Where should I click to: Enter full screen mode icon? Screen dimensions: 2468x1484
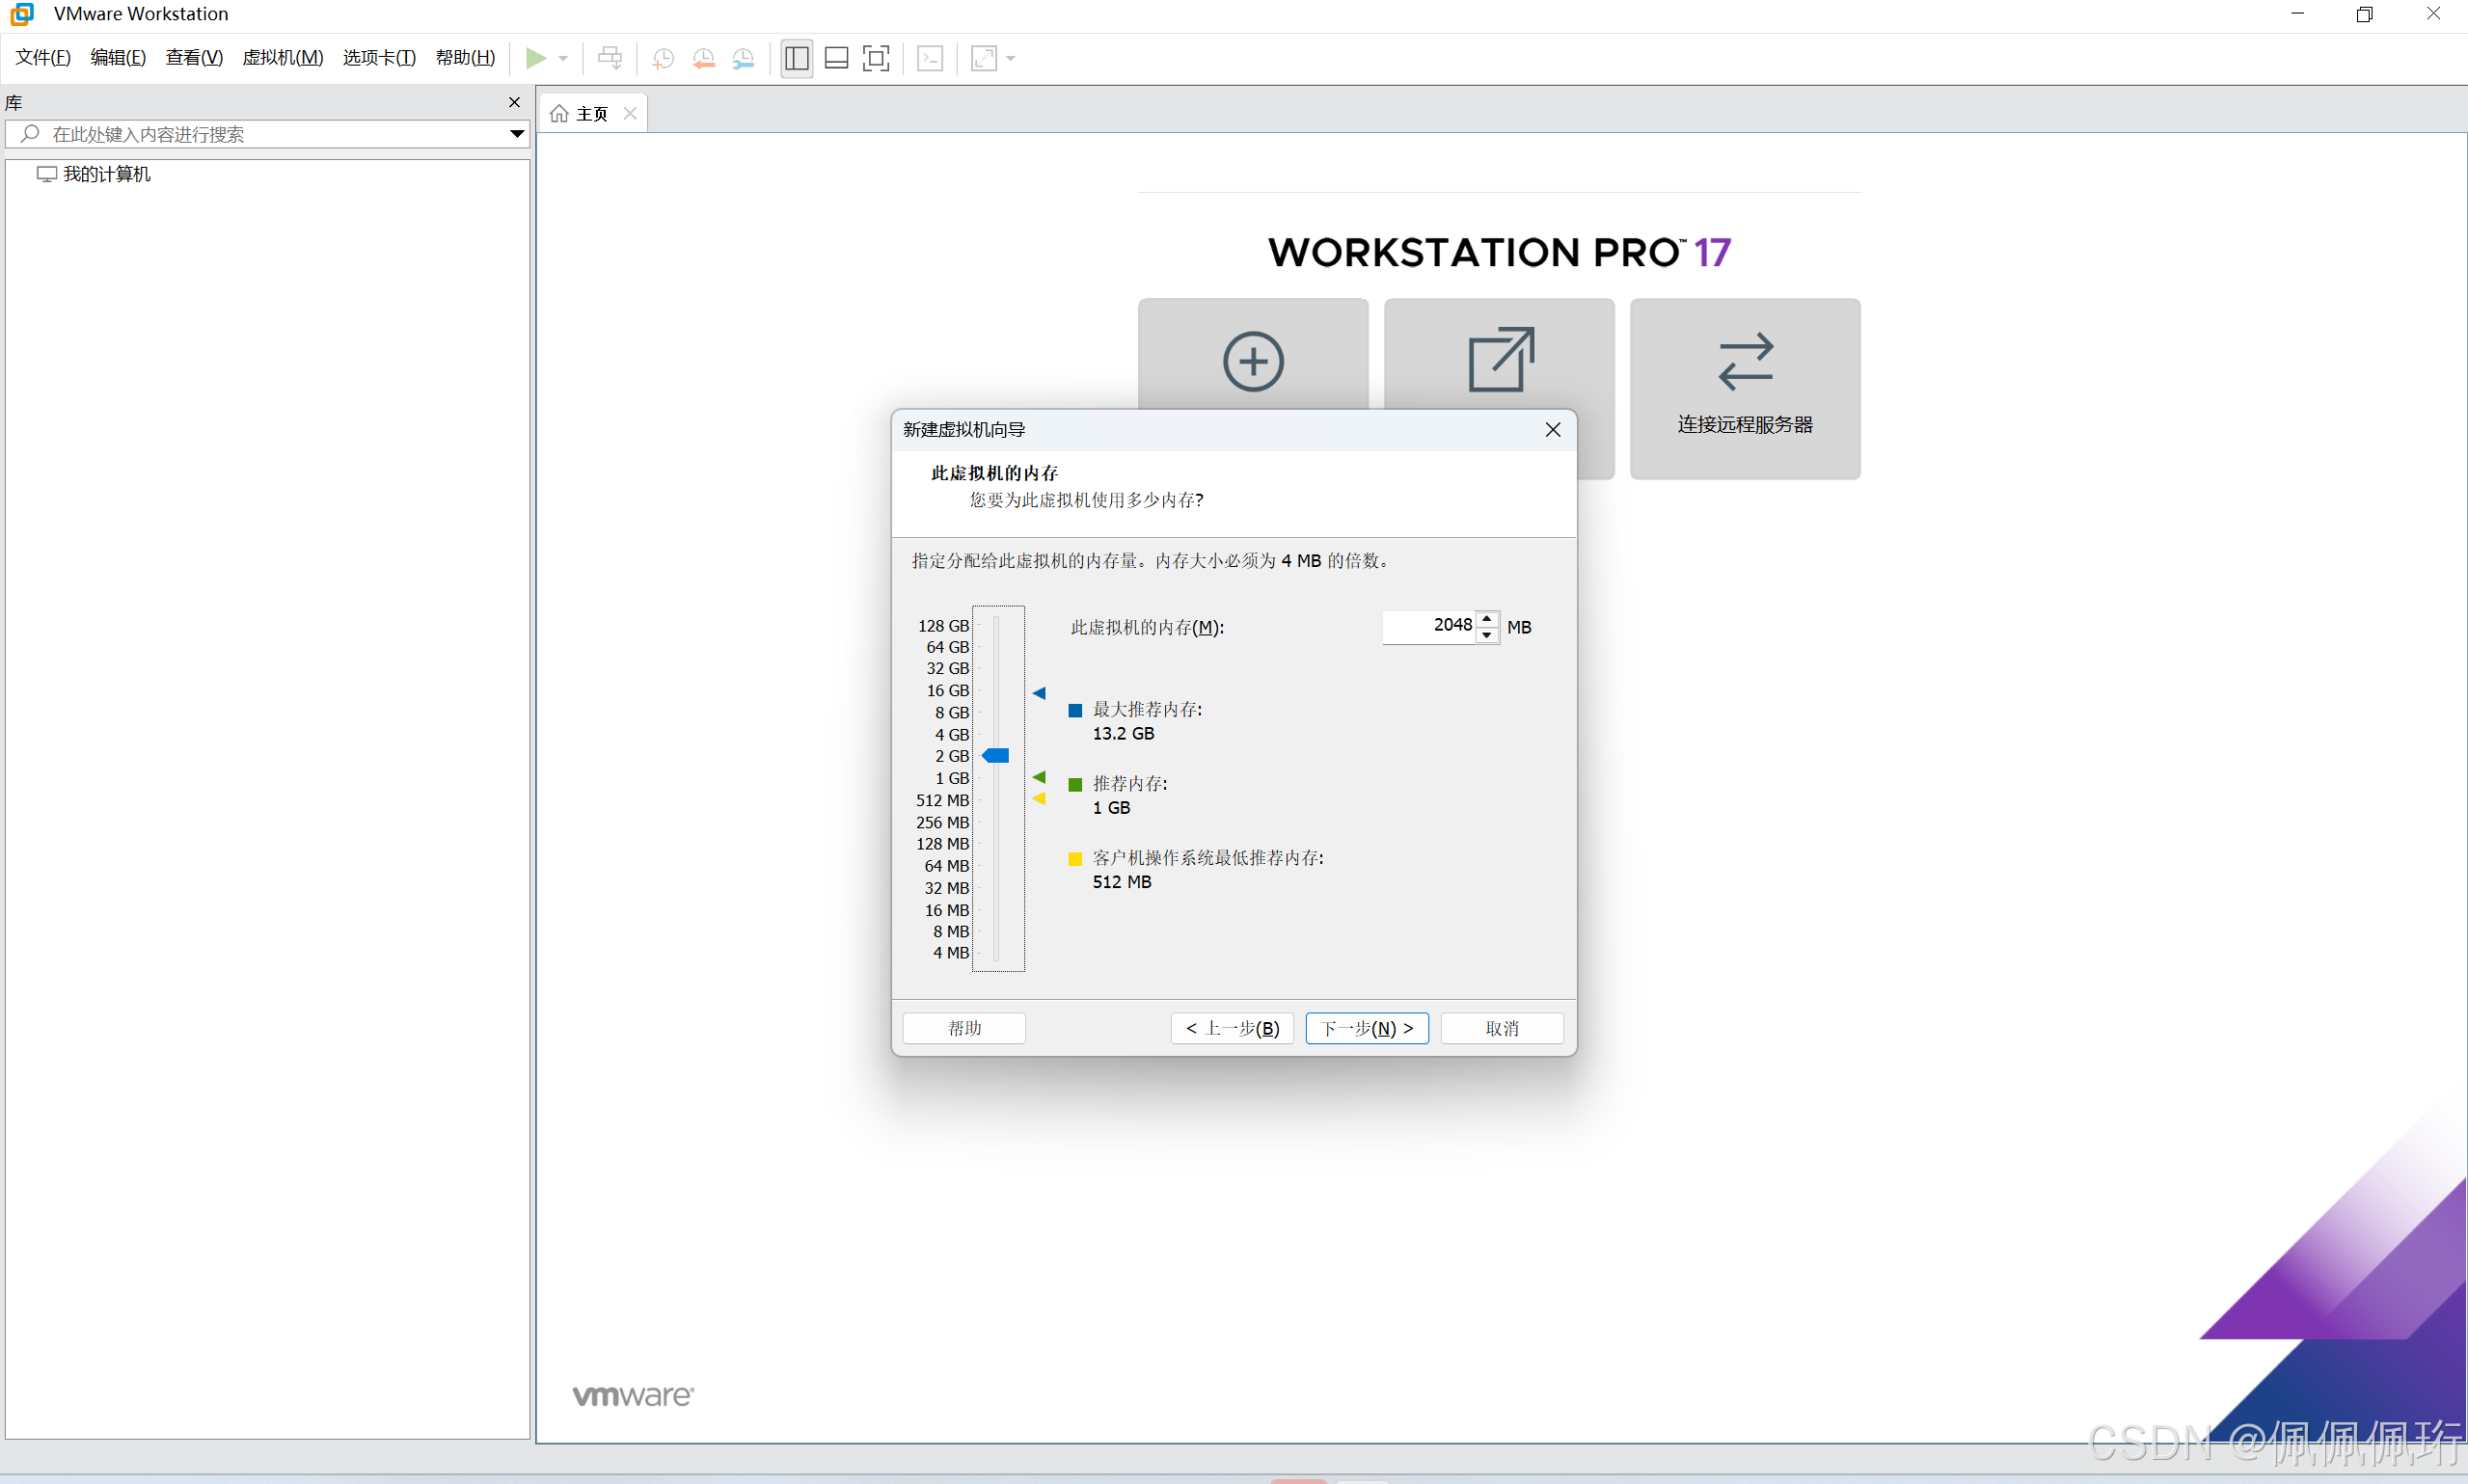tap(876, 58)
